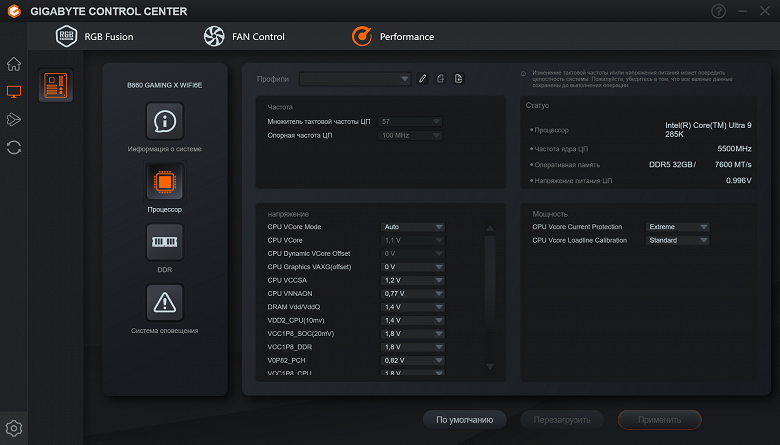Expand CPU Vcore Current Protection dropdown

click(677, 227)
